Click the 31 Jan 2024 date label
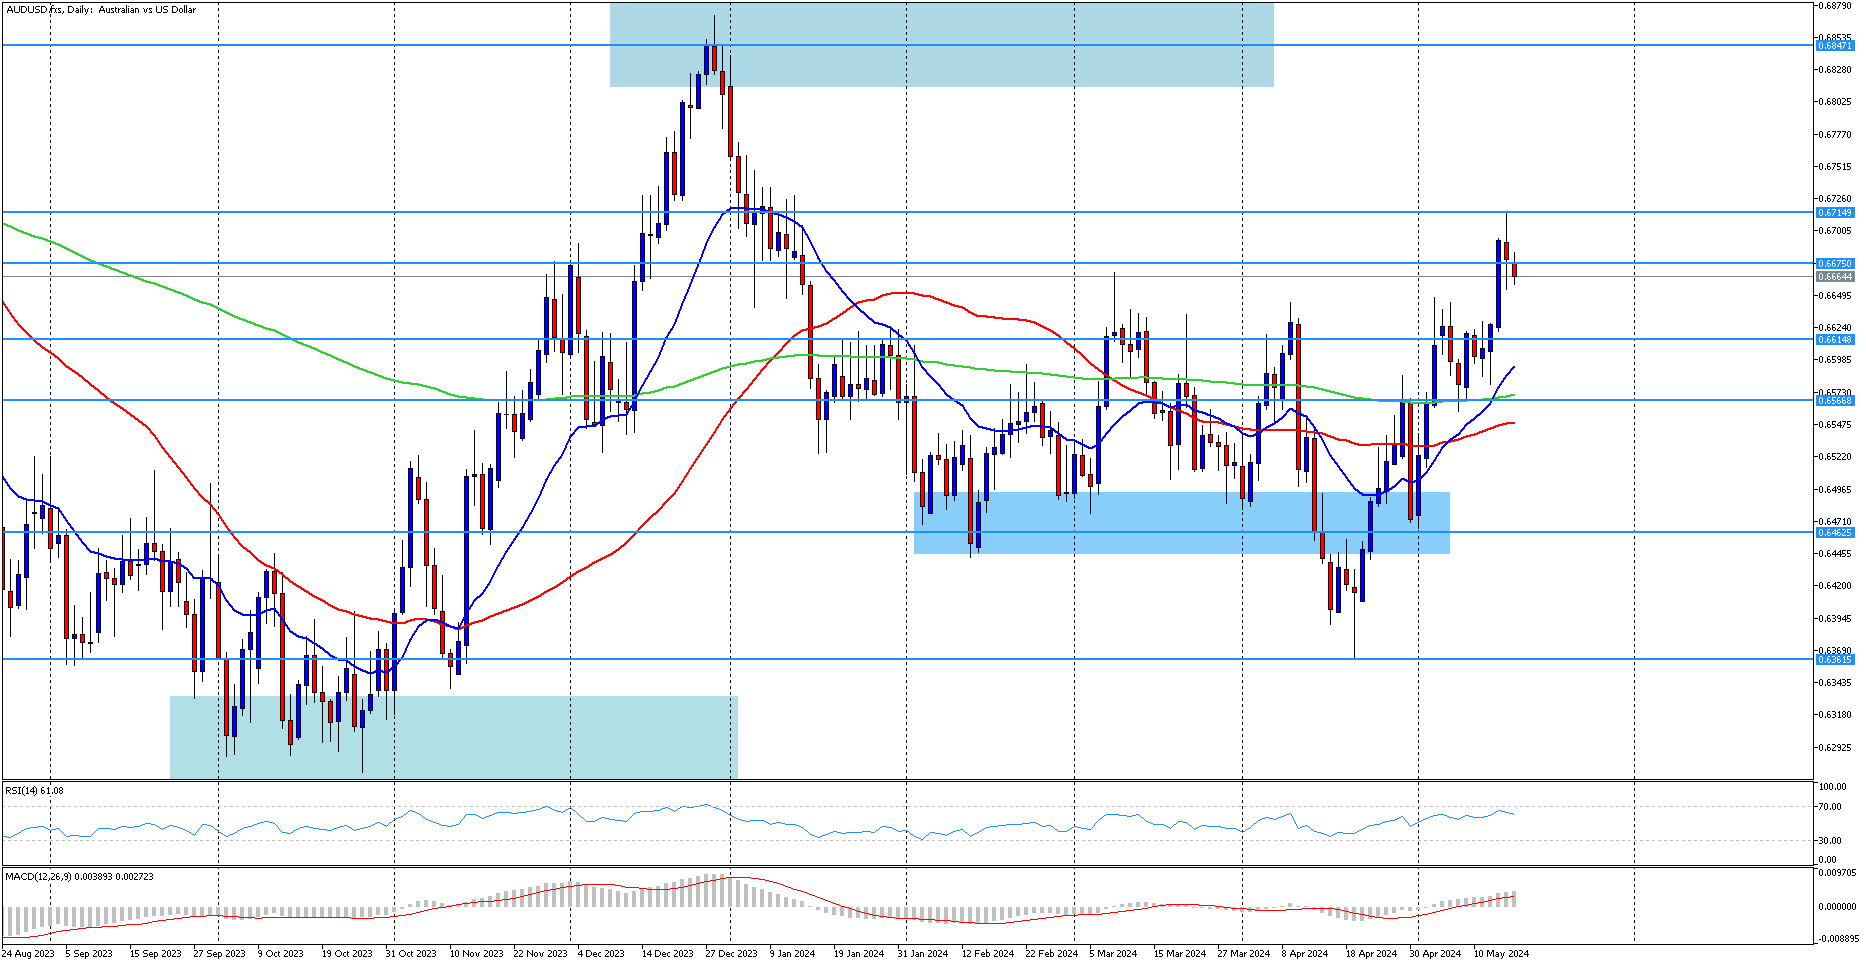Image resolution: width=1866 pixels, height=965 pixels. click(923, 953)
